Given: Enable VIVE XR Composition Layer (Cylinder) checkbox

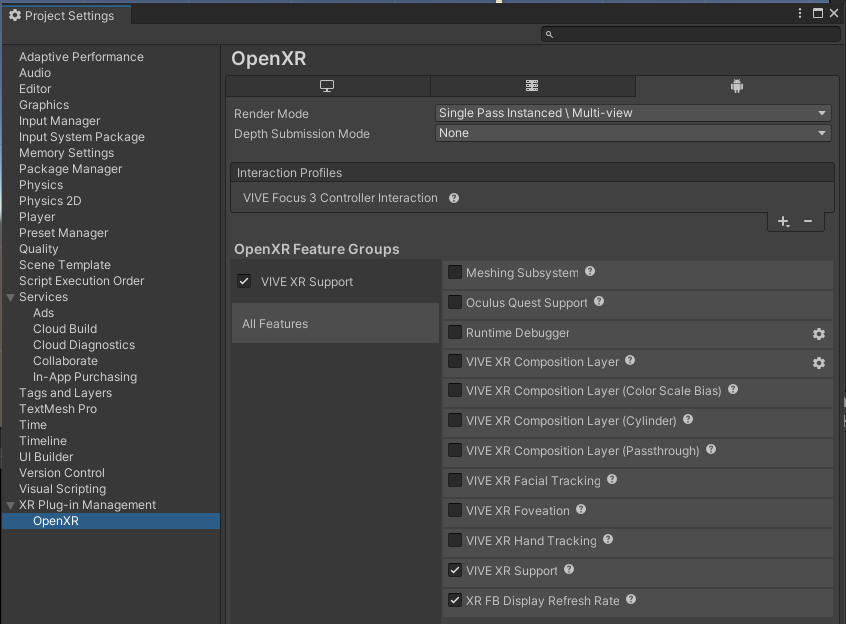Looking at the screenshot, I should [455, 420].
